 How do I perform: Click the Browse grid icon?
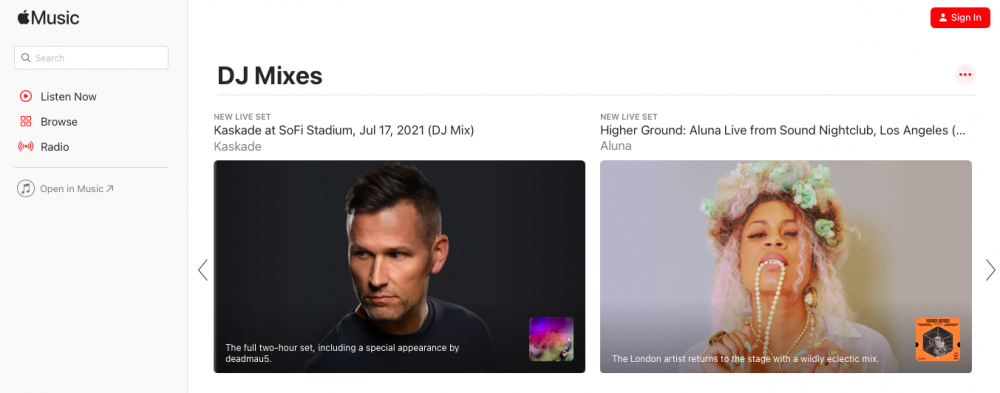coord(26,121)
